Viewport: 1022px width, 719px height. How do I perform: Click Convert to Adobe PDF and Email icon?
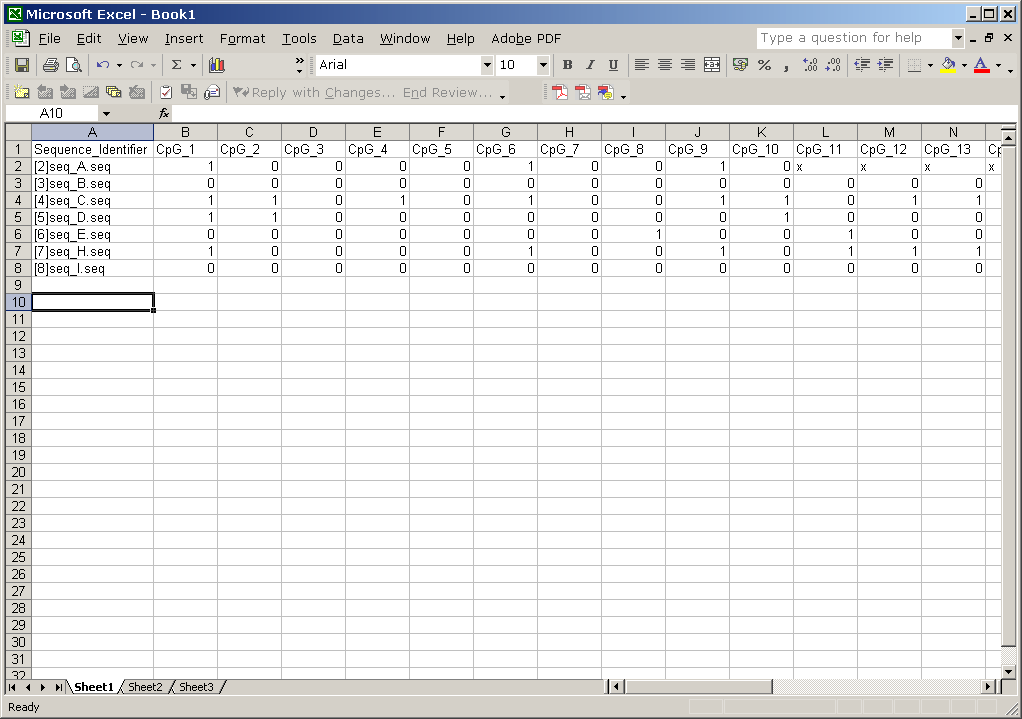(583, 92)
